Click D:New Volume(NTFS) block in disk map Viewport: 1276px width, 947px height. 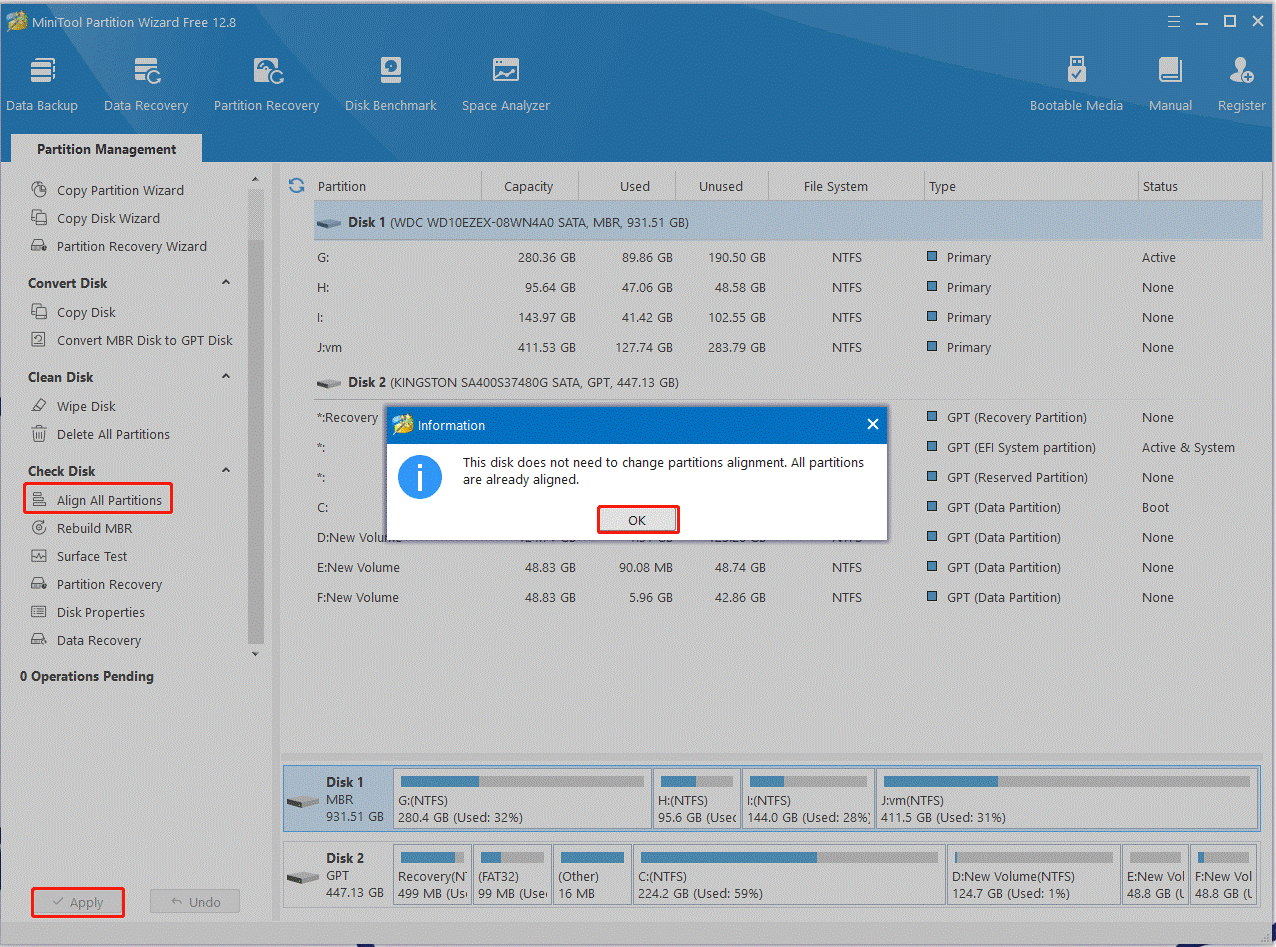[1033, 875]
